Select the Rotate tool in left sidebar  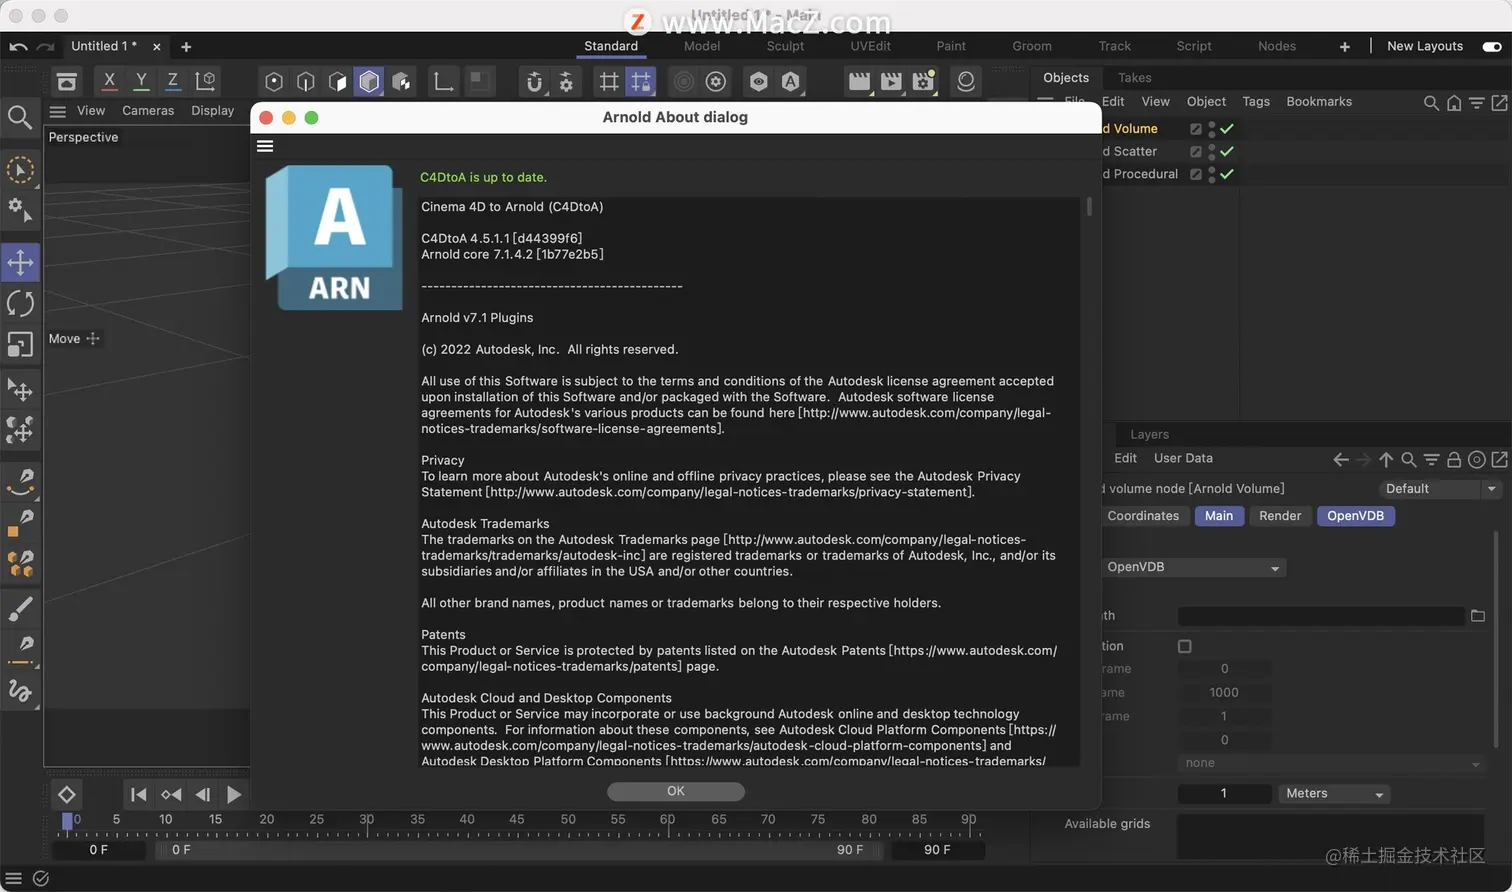pyautogui.click(x=20, y=303)
